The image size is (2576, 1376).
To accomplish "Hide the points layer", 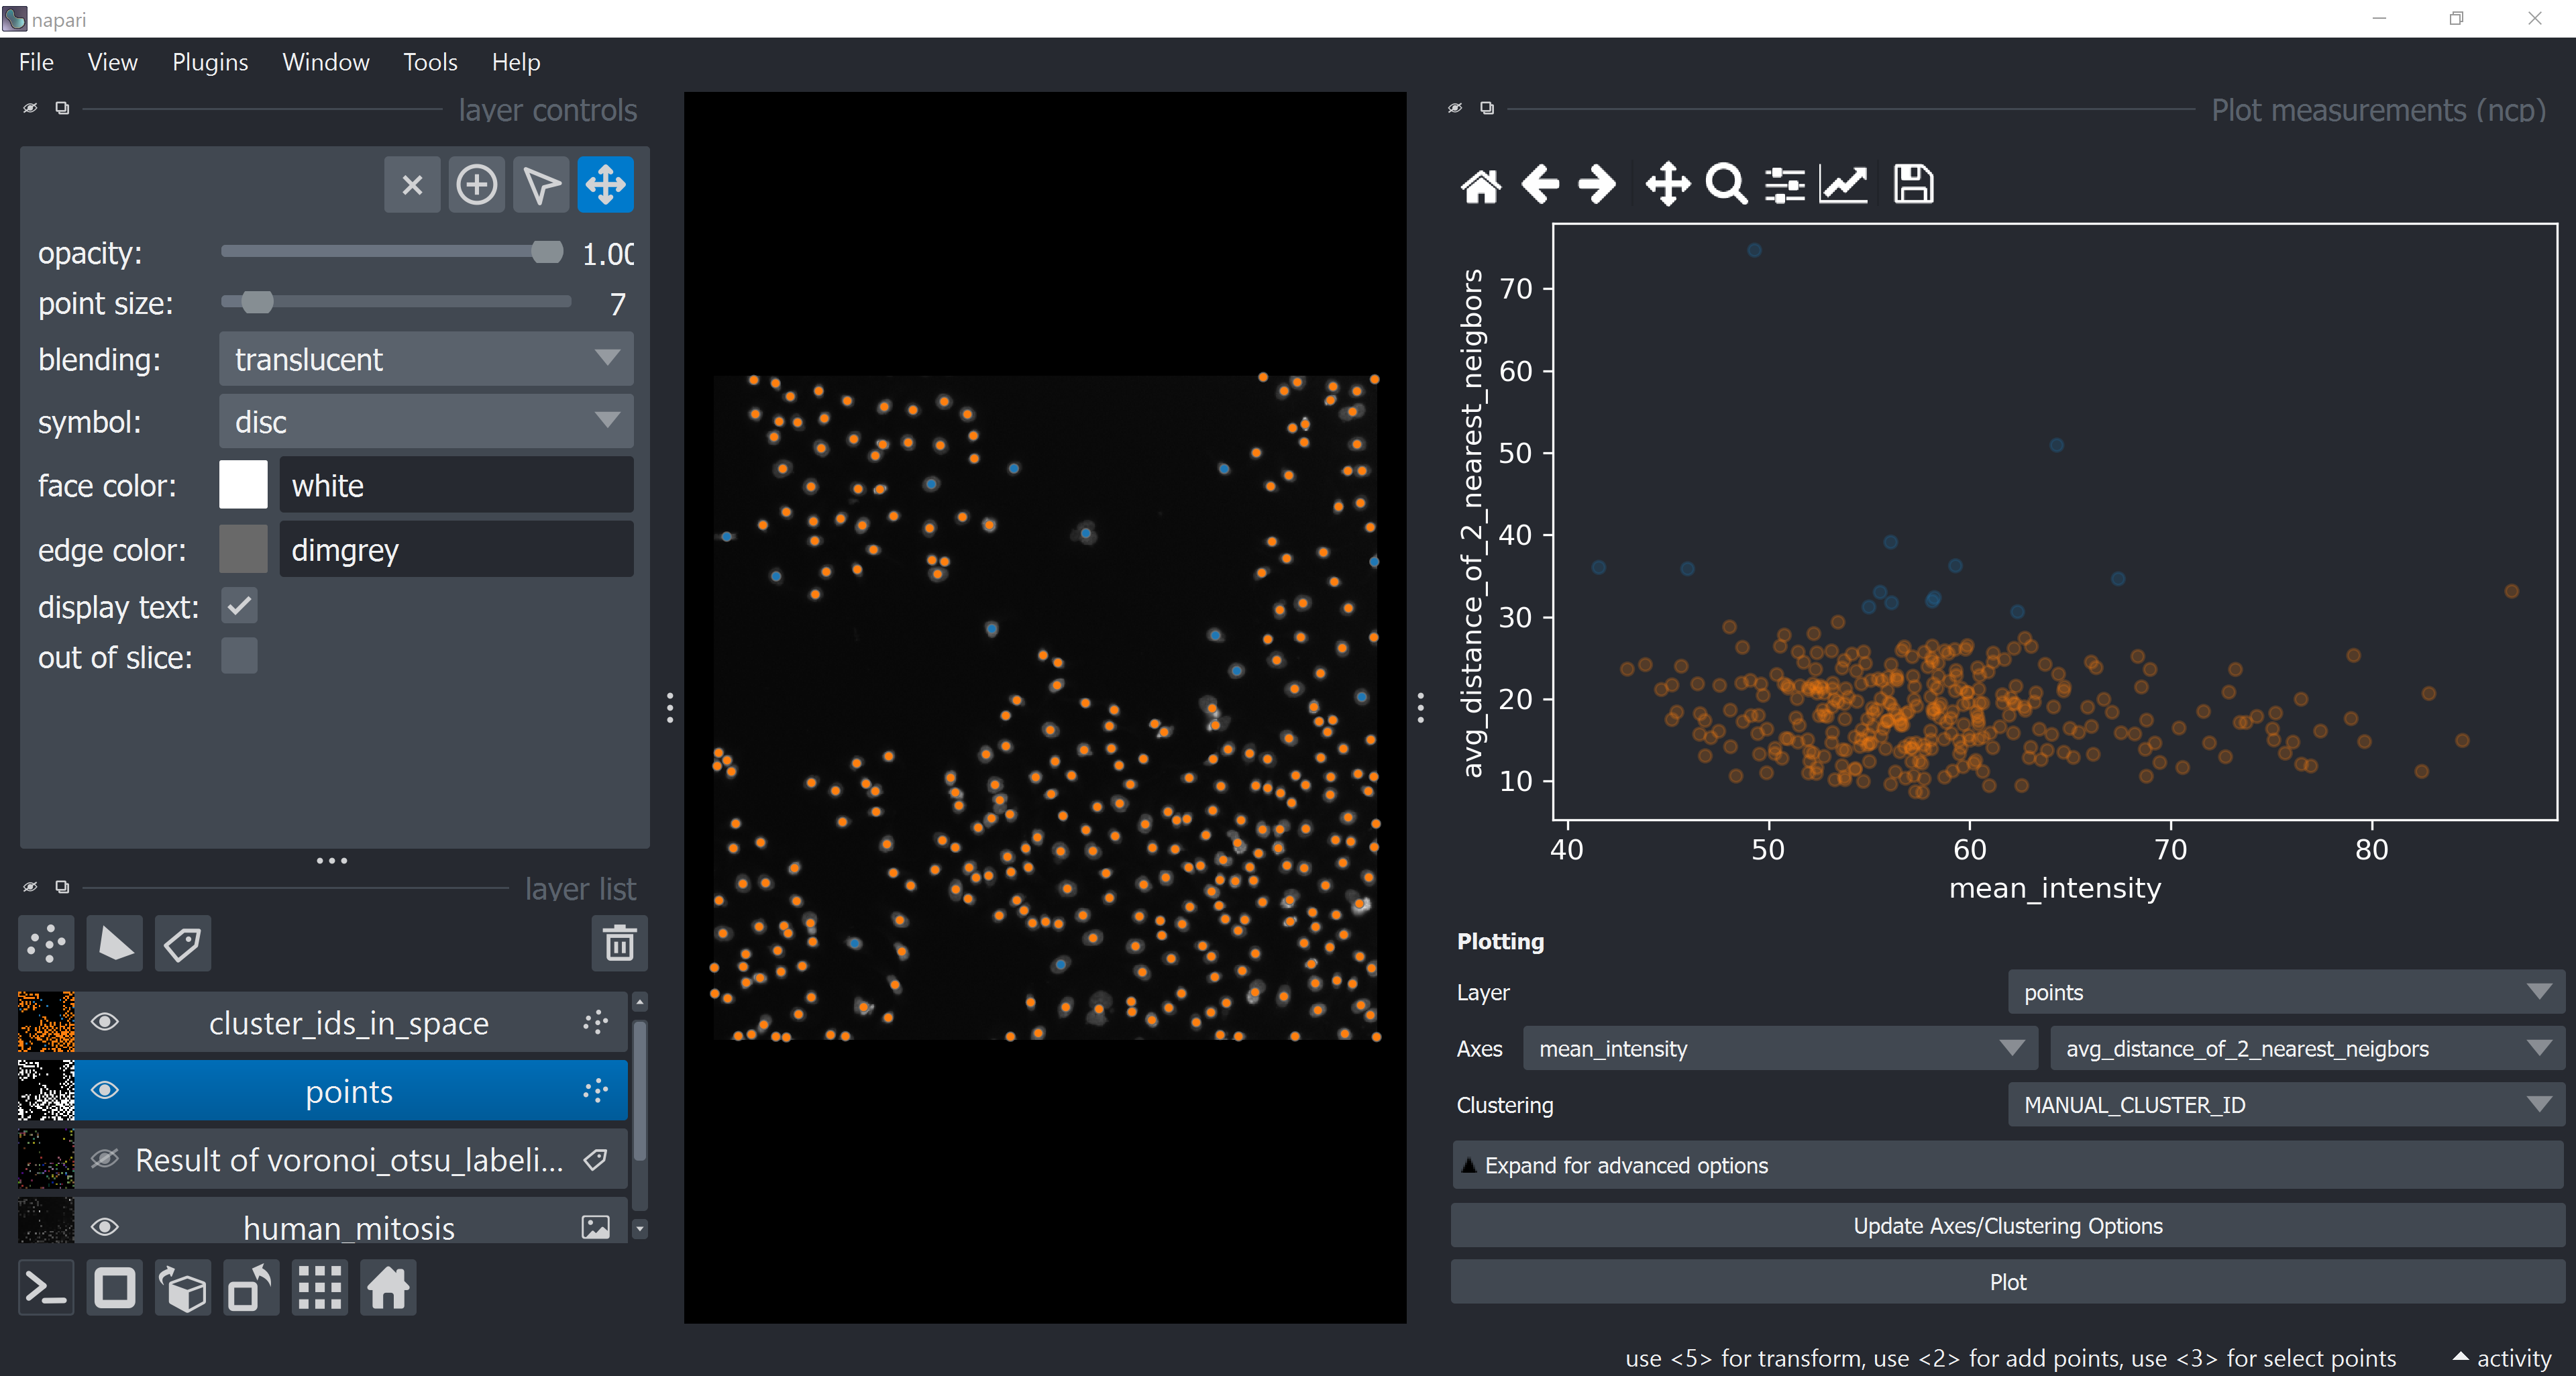I will 105,1090.
